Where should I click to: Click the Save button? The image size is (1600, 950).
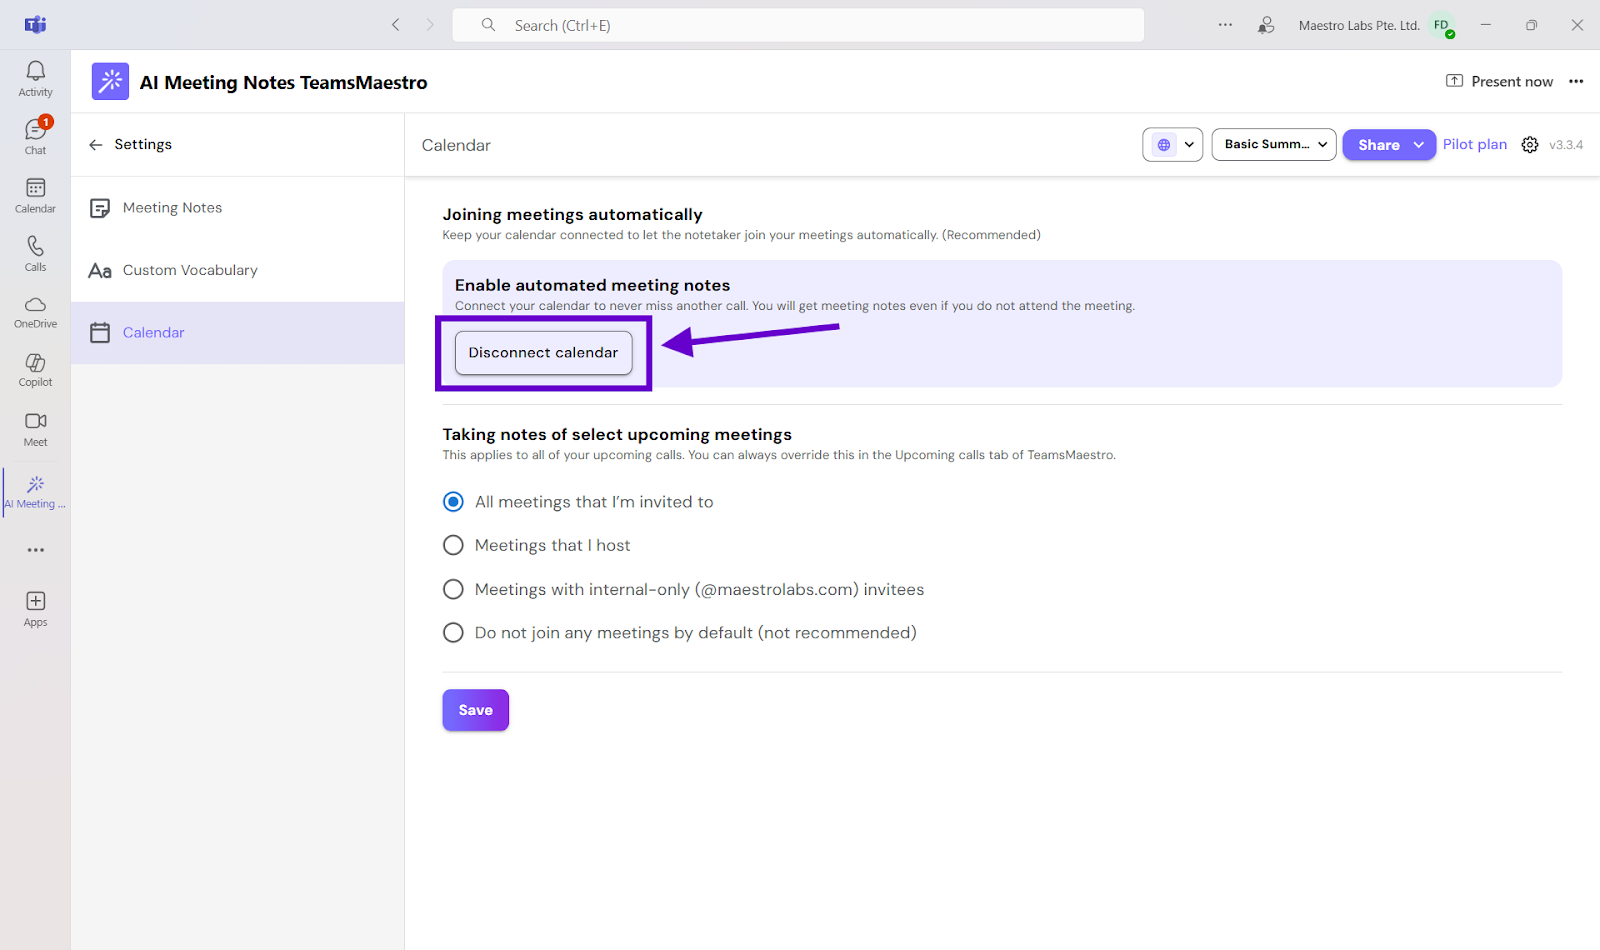click(x=476, y=710)
